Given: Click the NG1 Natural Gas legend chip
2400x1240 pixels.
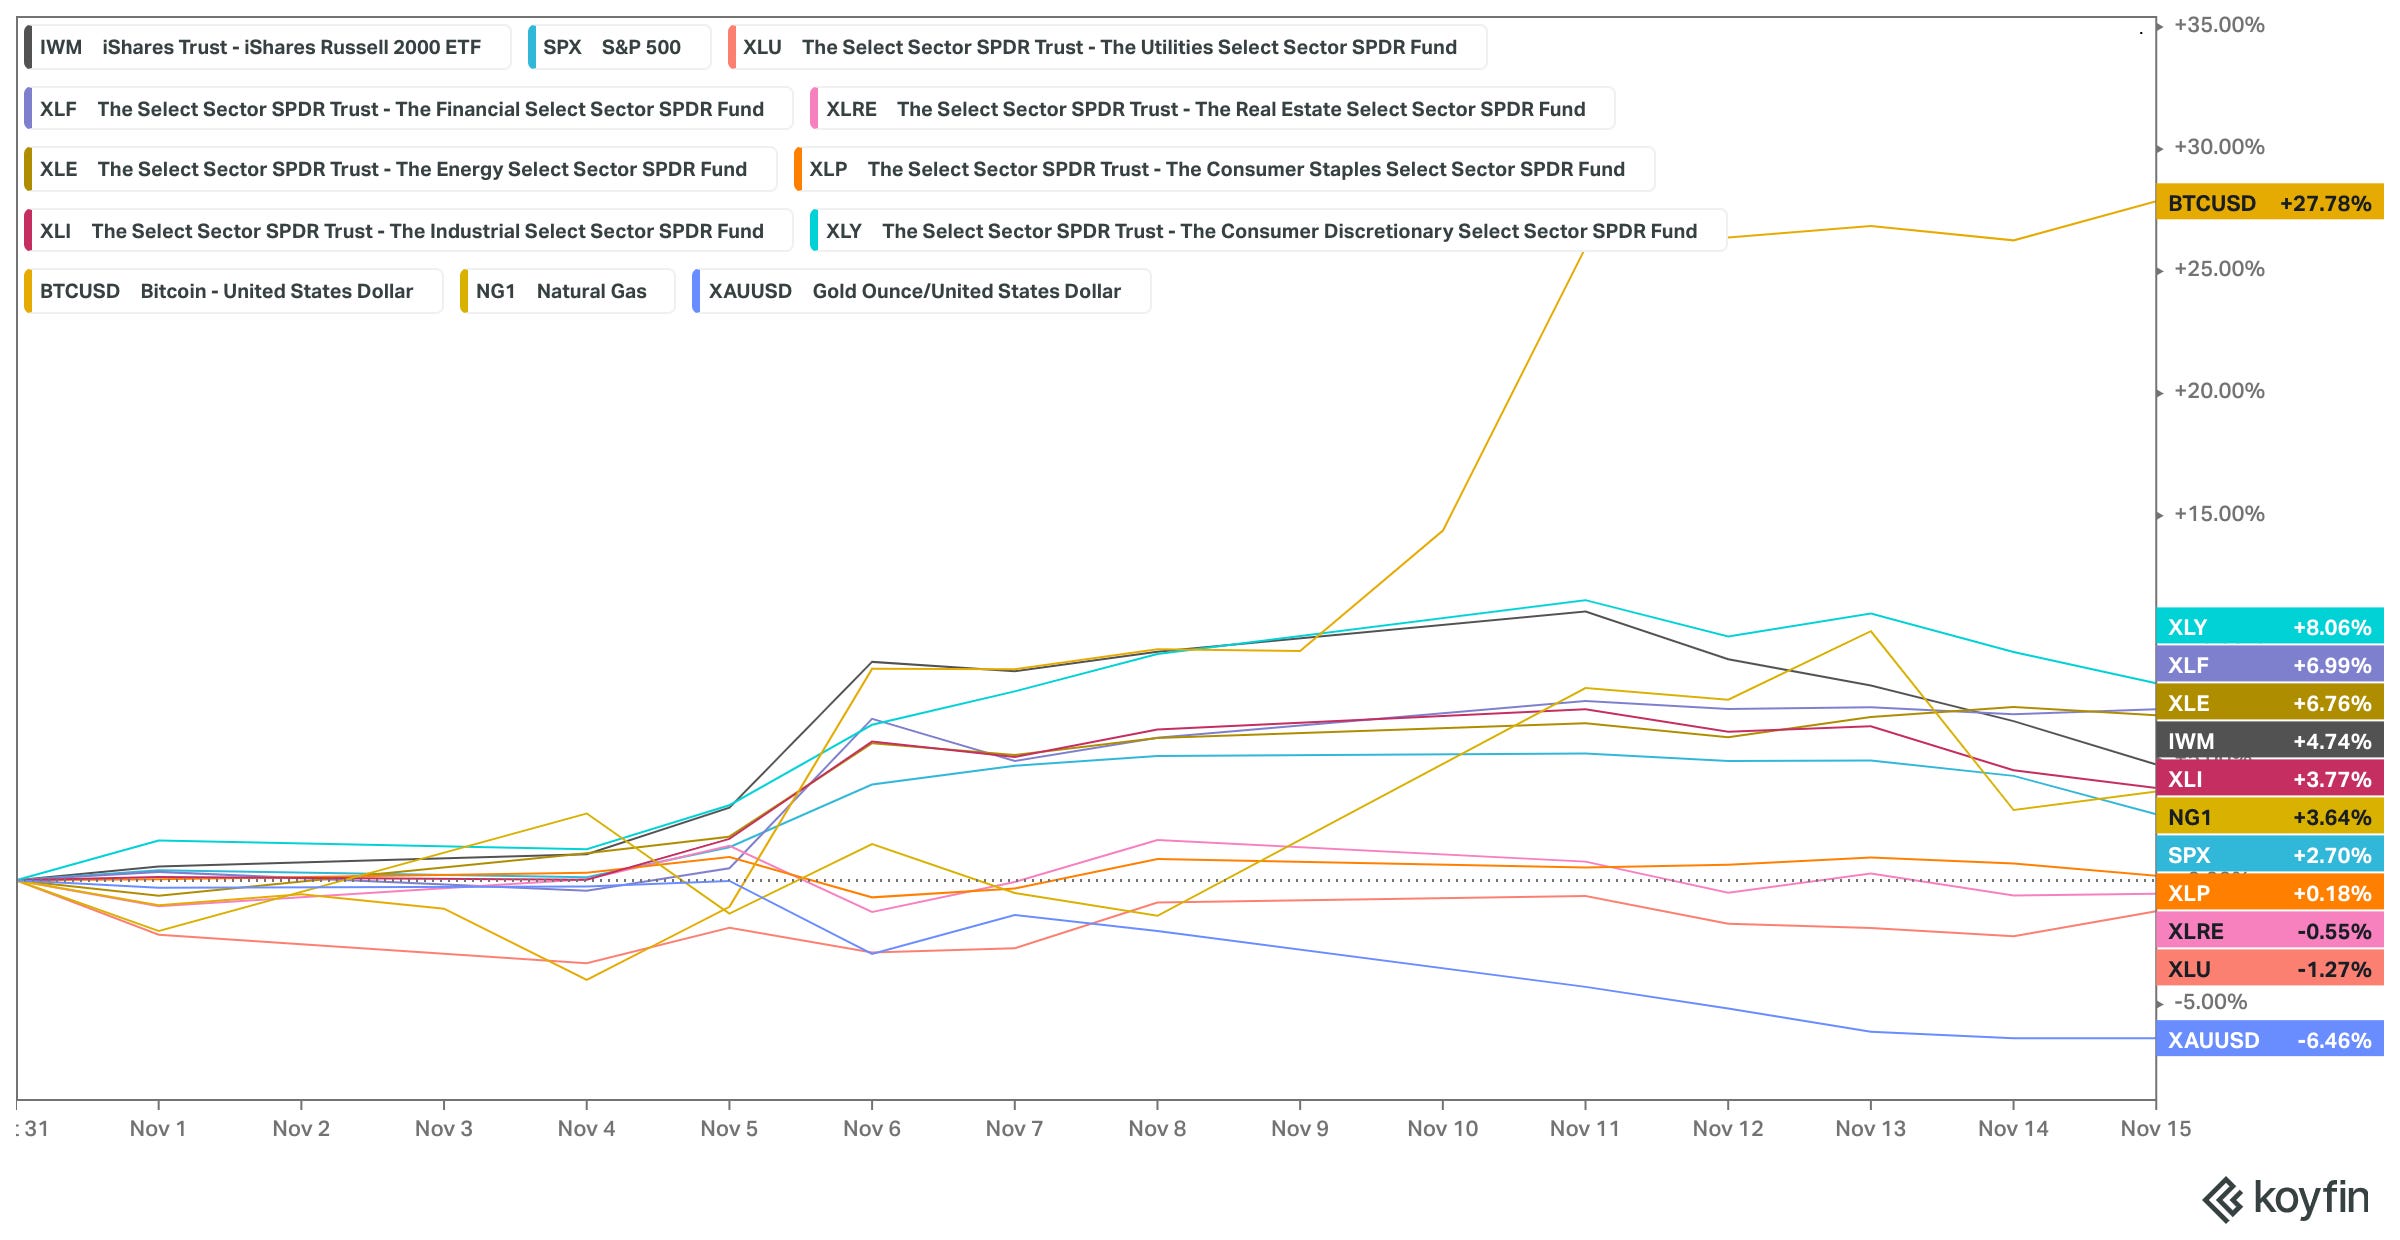Looking at the screenshot, I should [x=566, y=291].
